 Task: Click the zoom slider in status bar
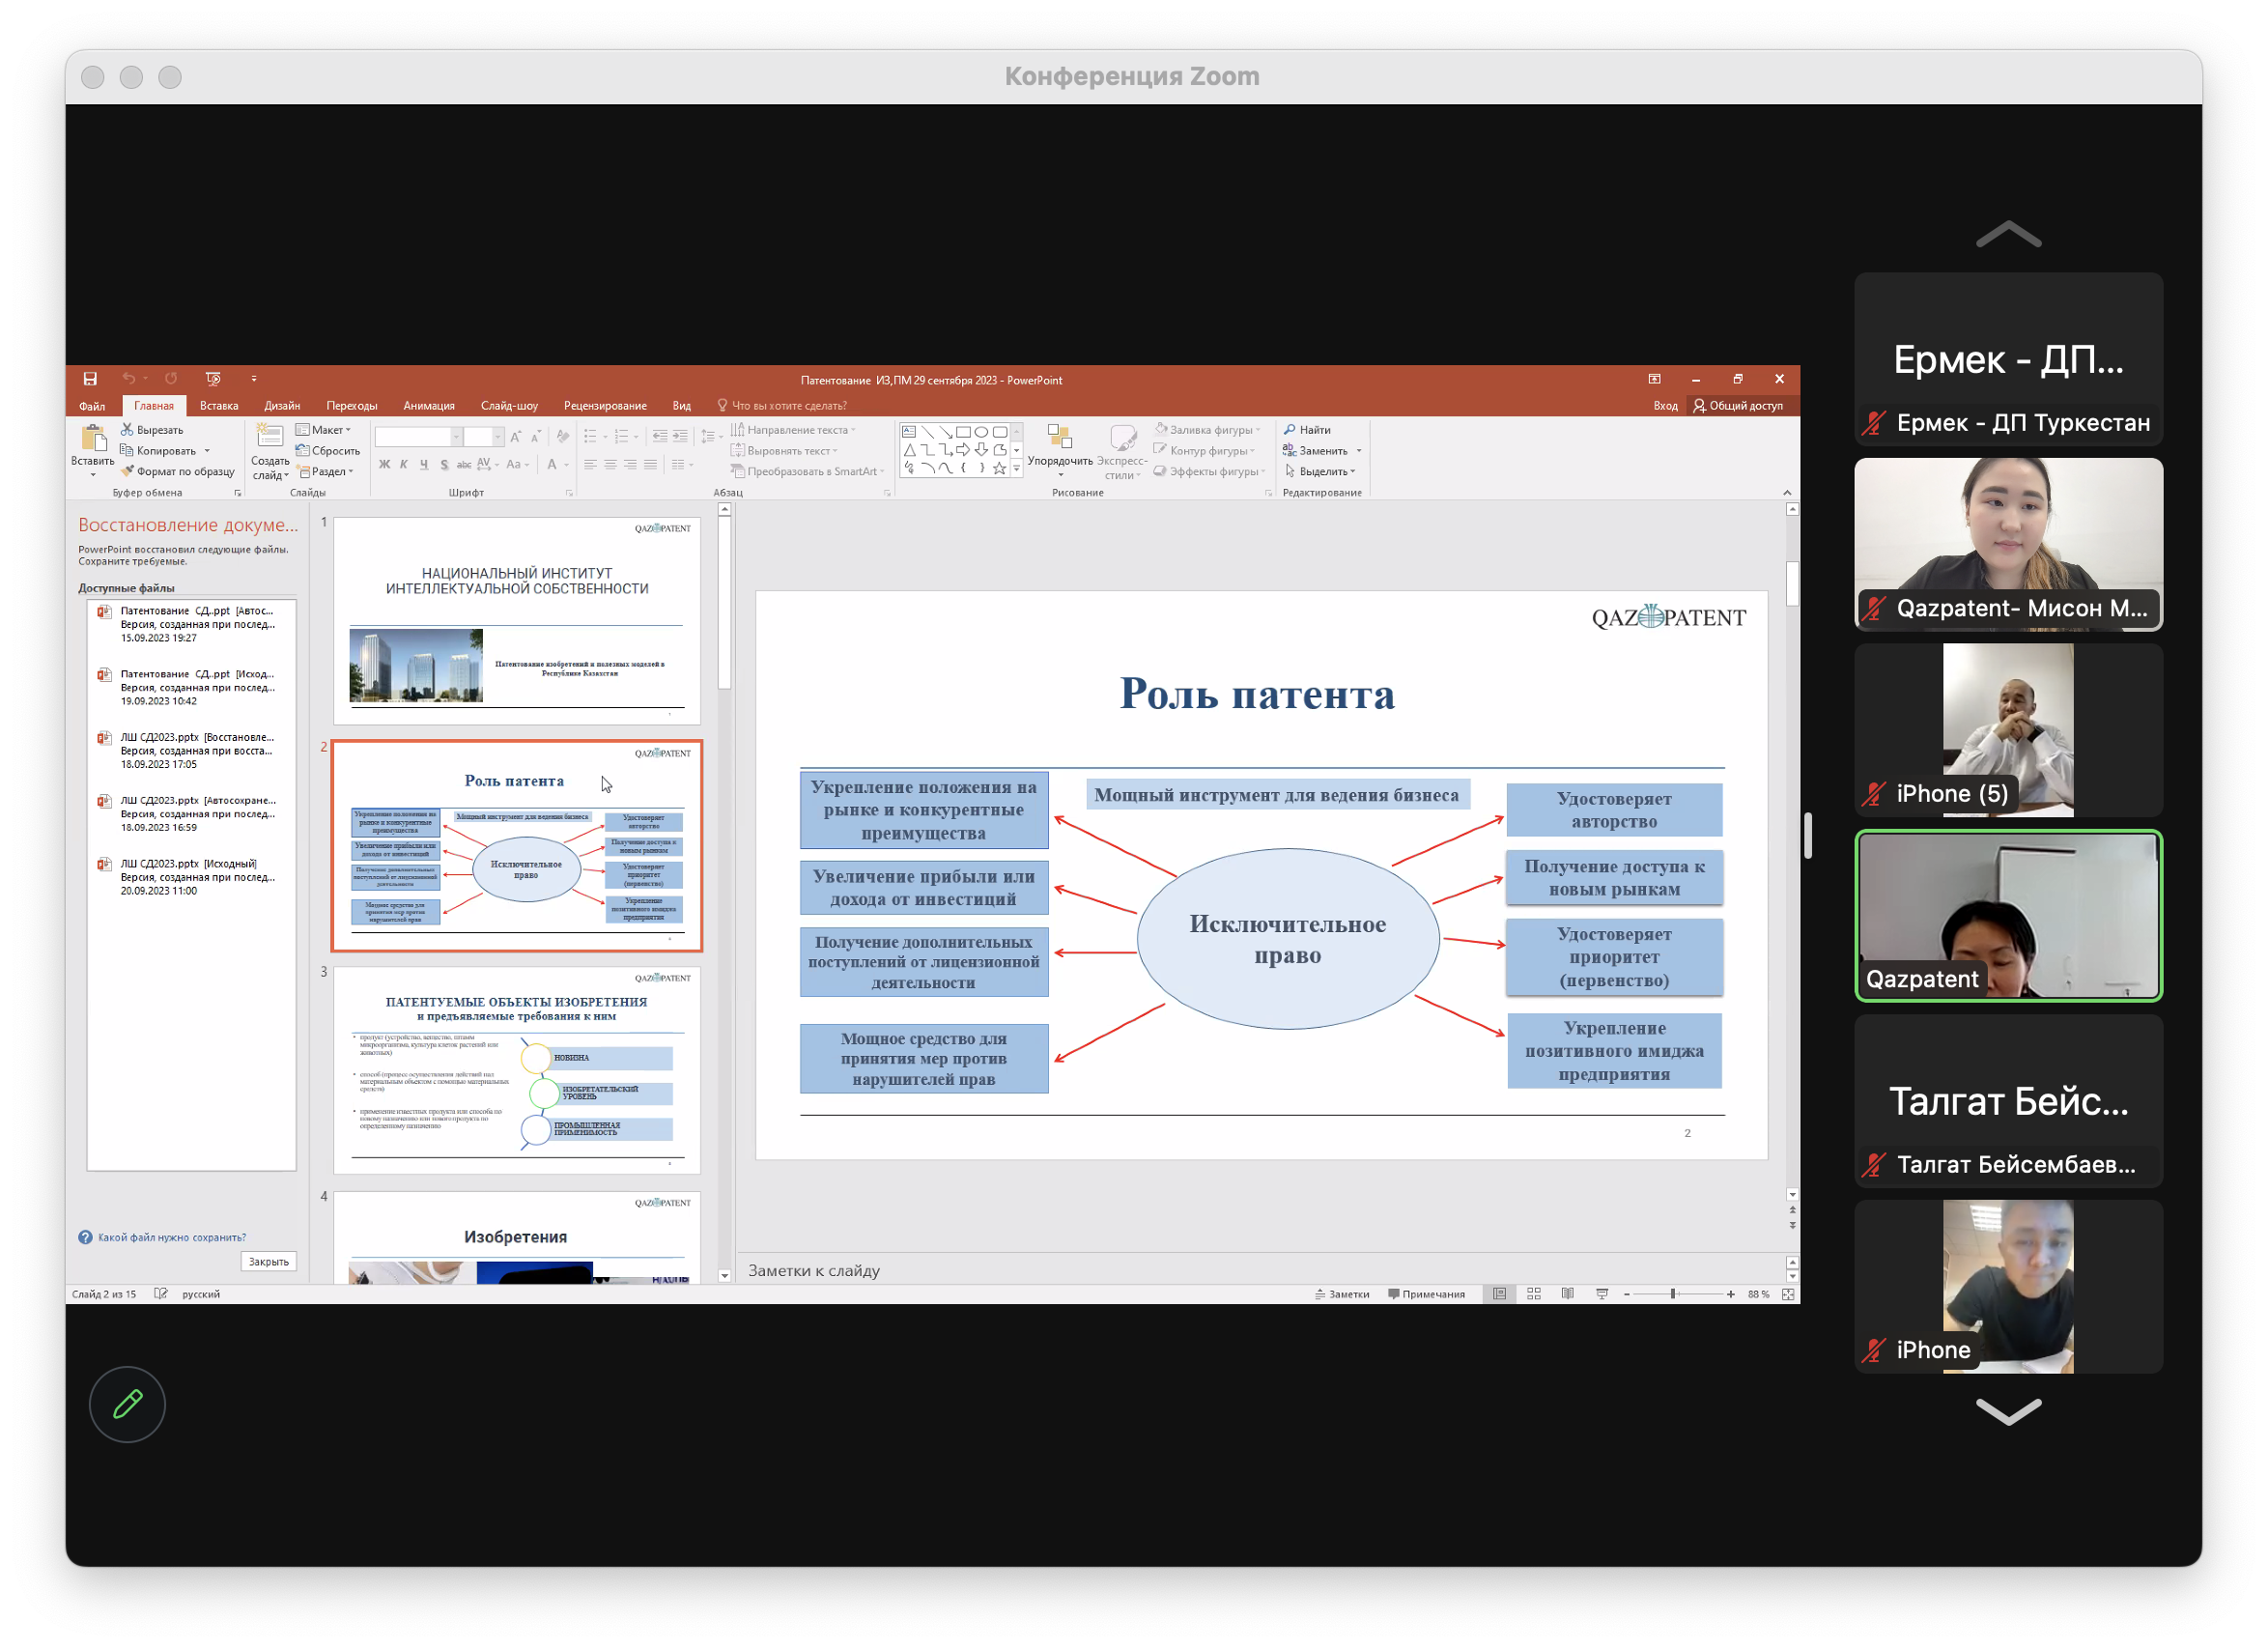[x=1673, y=1294]
